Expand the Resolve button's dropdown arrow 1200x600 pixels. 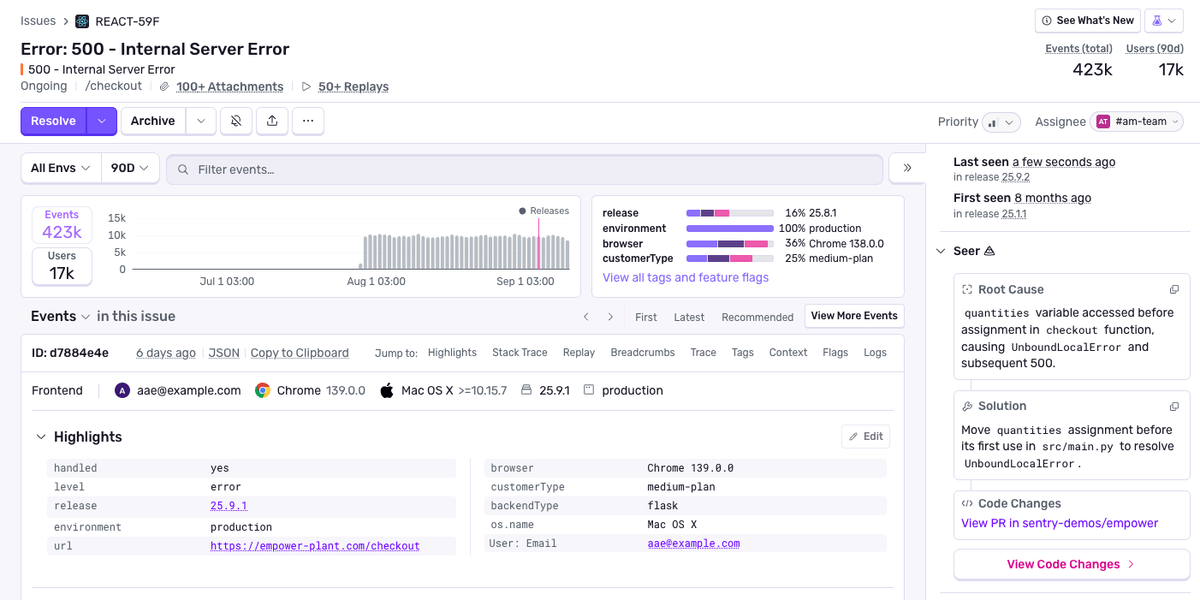[100, 121]
